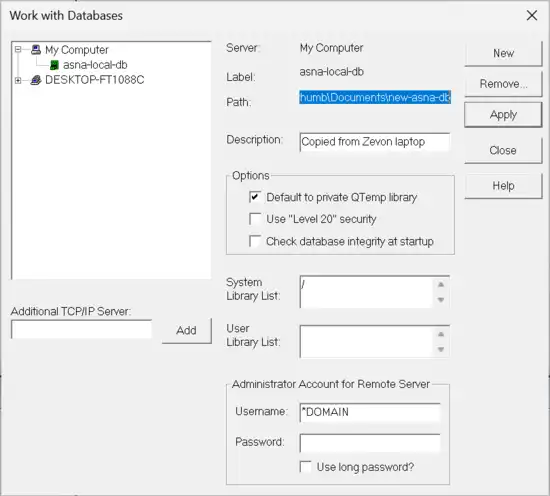Click the Password input field
Screen dimensions: 550x496
tap(370, 443)
